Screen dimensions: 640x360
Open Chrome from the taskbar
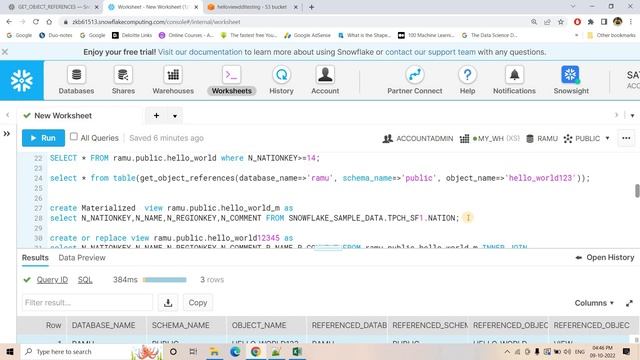[256, 351]
